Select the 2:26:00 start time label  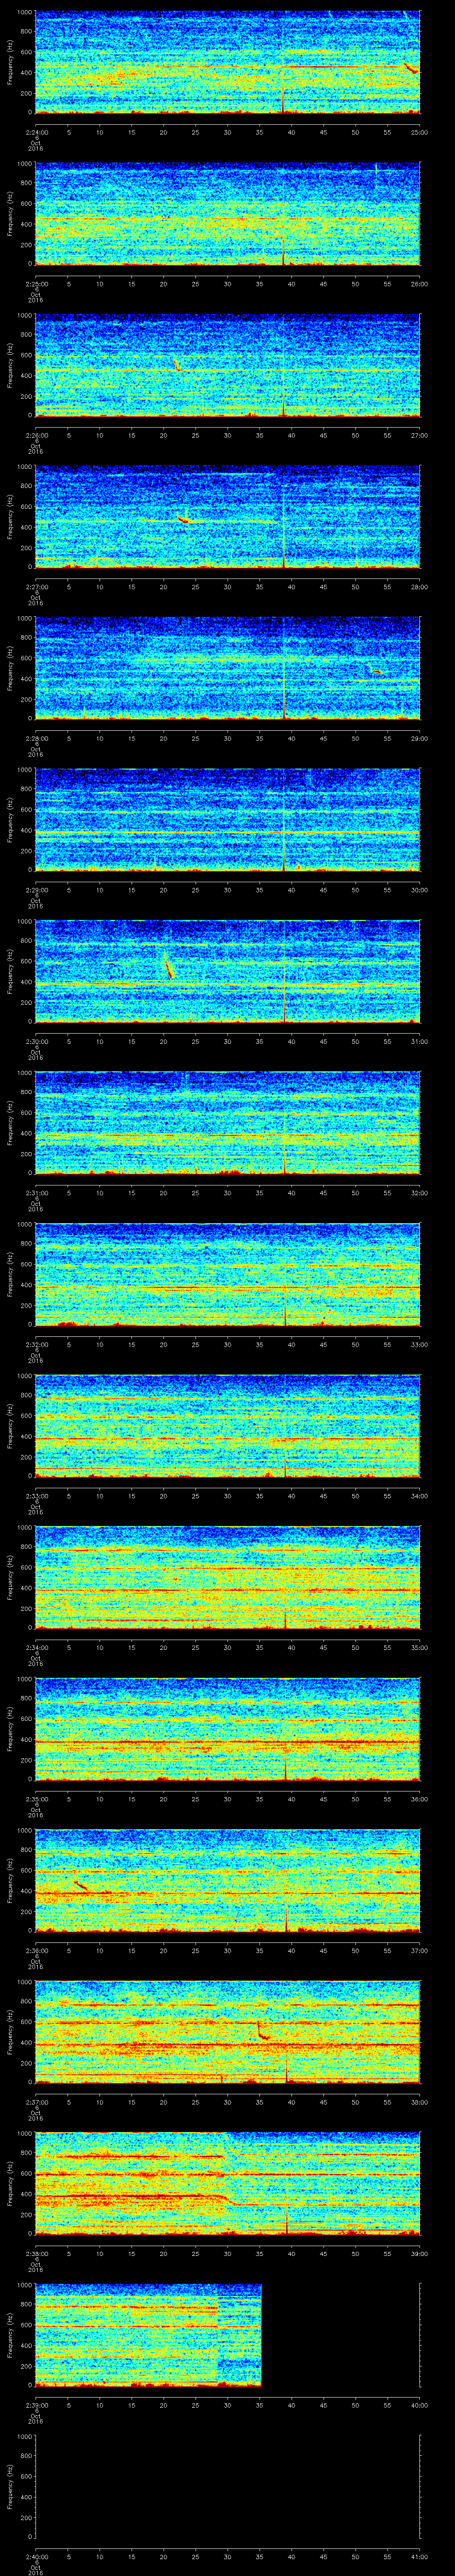[x=36, y=435]
